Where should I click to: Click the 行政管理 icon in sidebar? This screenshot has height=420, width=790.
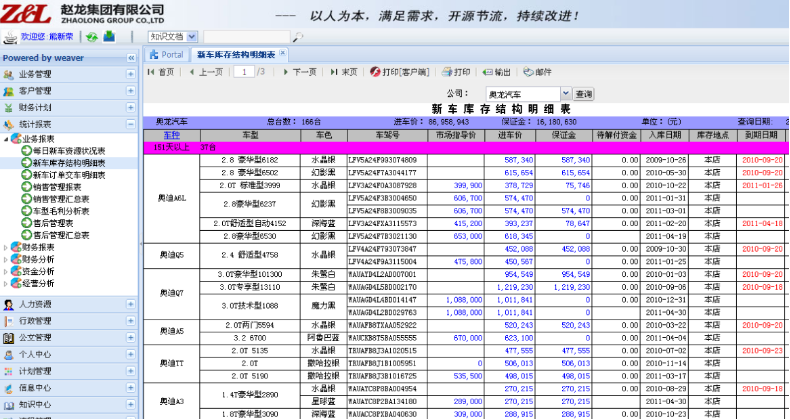[9, 321]
